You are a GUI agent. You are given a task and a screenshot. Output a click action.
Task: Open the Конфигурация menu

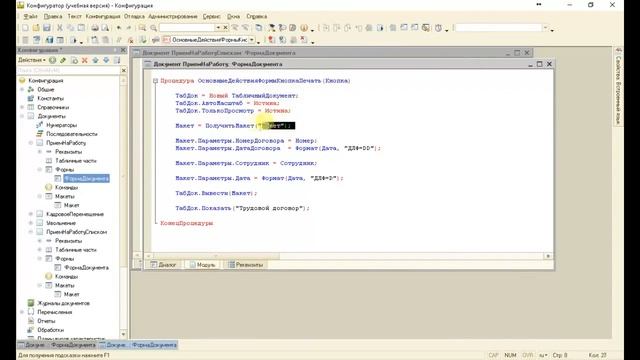click(103, 16)
